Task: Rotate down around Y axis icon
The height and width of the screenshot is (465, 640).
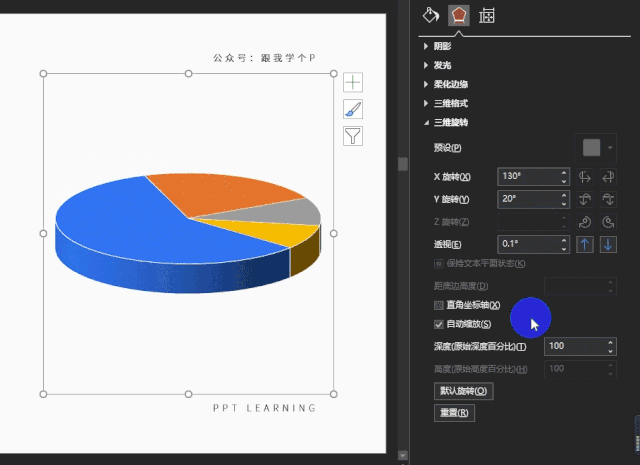Action: click(608, 199)
